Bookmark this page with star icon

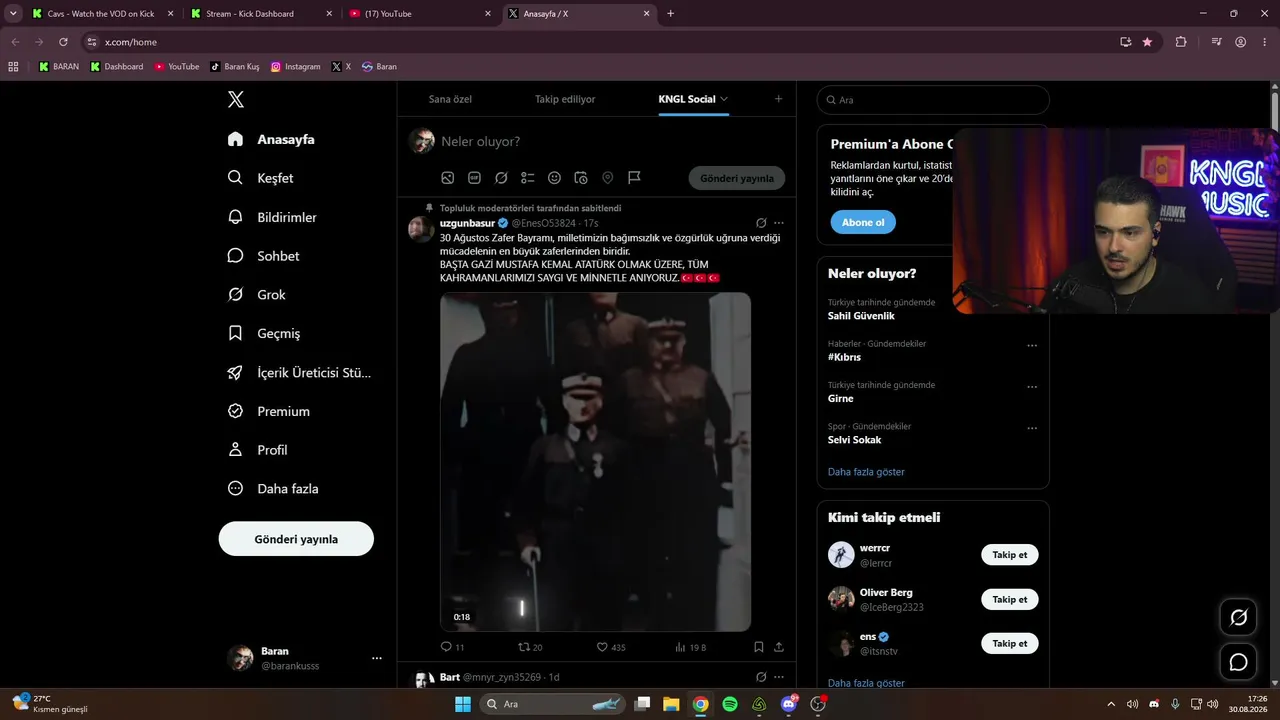pos(1147,42)
